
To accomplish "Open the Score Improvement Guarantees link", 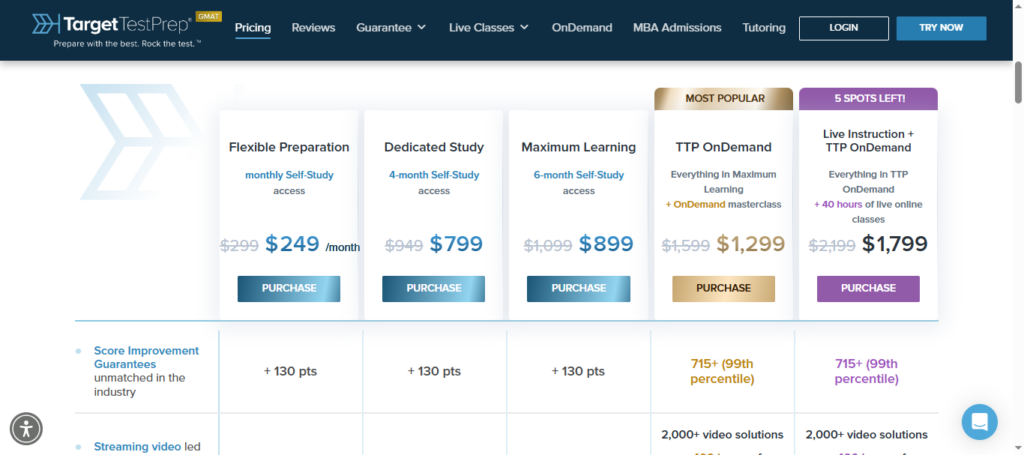I will click(146, 357).
